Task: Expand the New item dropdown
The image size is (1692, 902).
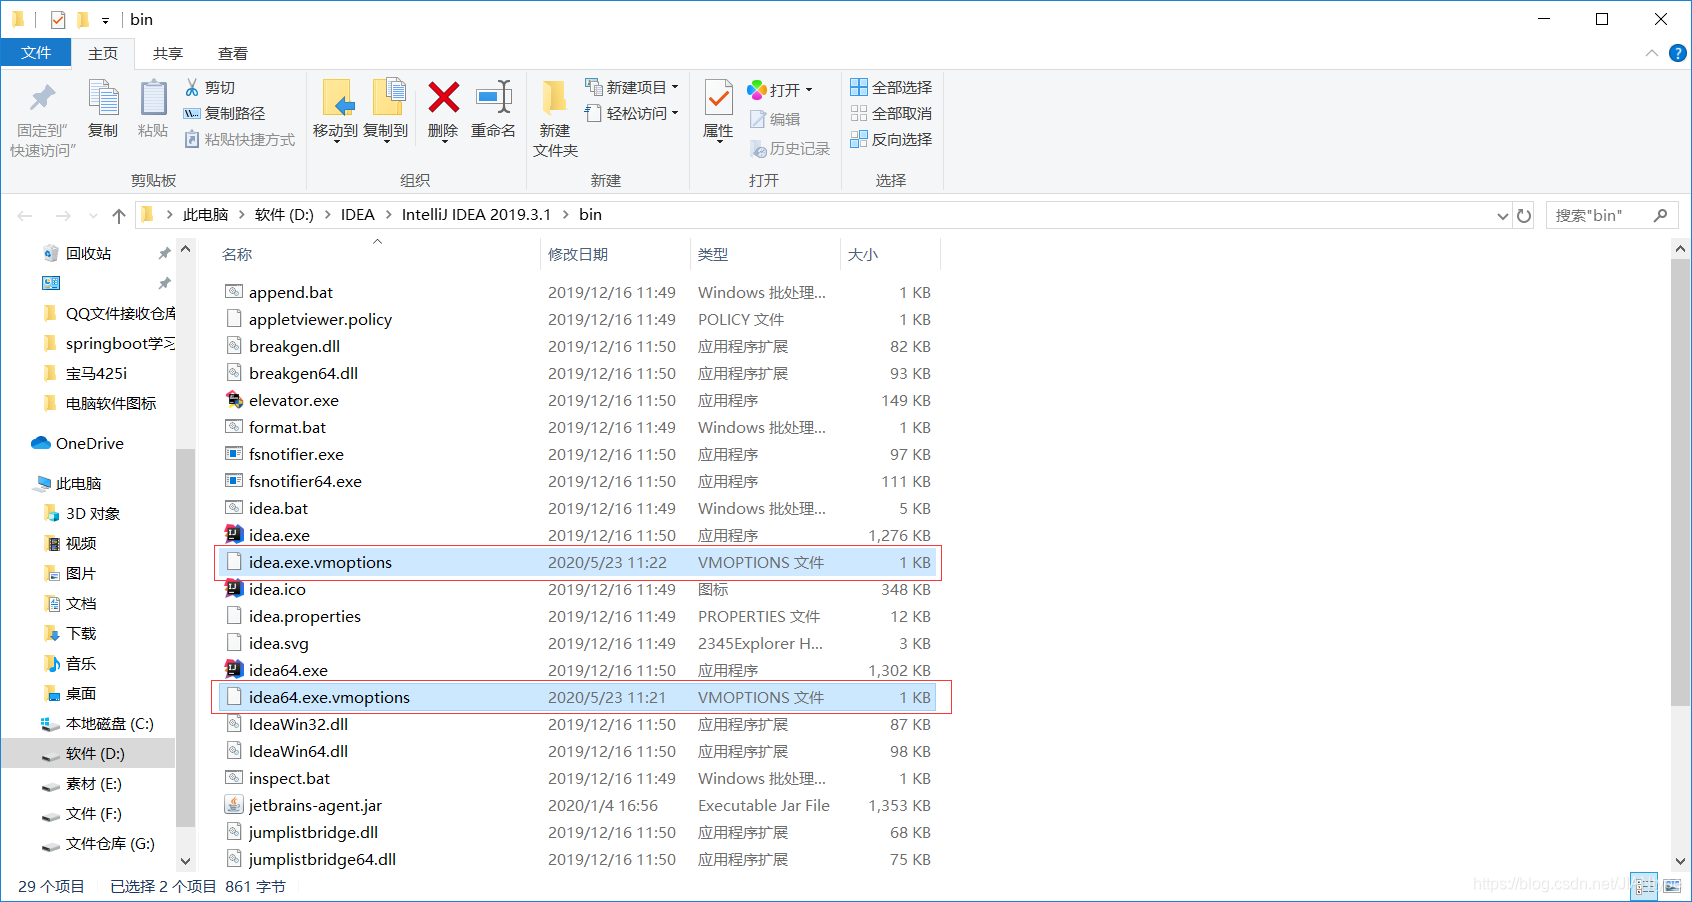Action: [x=675, y=87]
